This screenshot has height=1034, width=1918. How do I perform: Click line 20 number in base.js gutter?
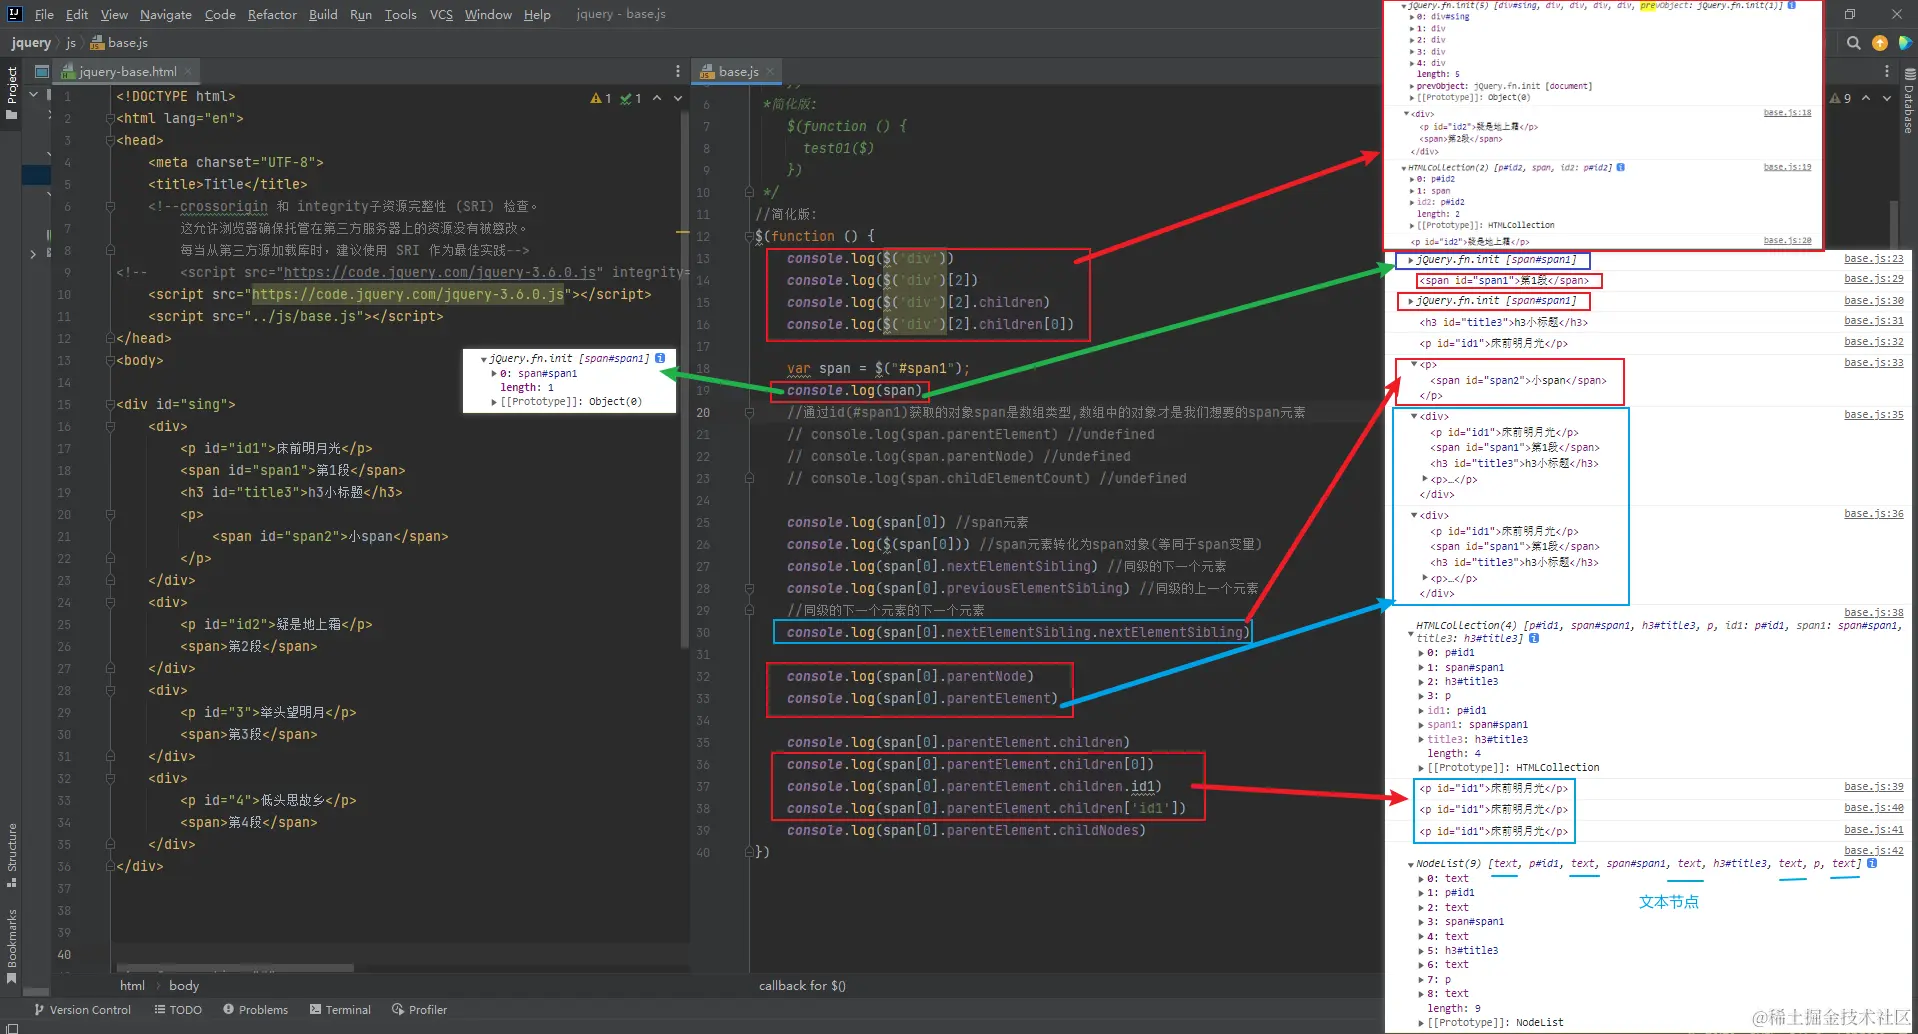[703, 412]
